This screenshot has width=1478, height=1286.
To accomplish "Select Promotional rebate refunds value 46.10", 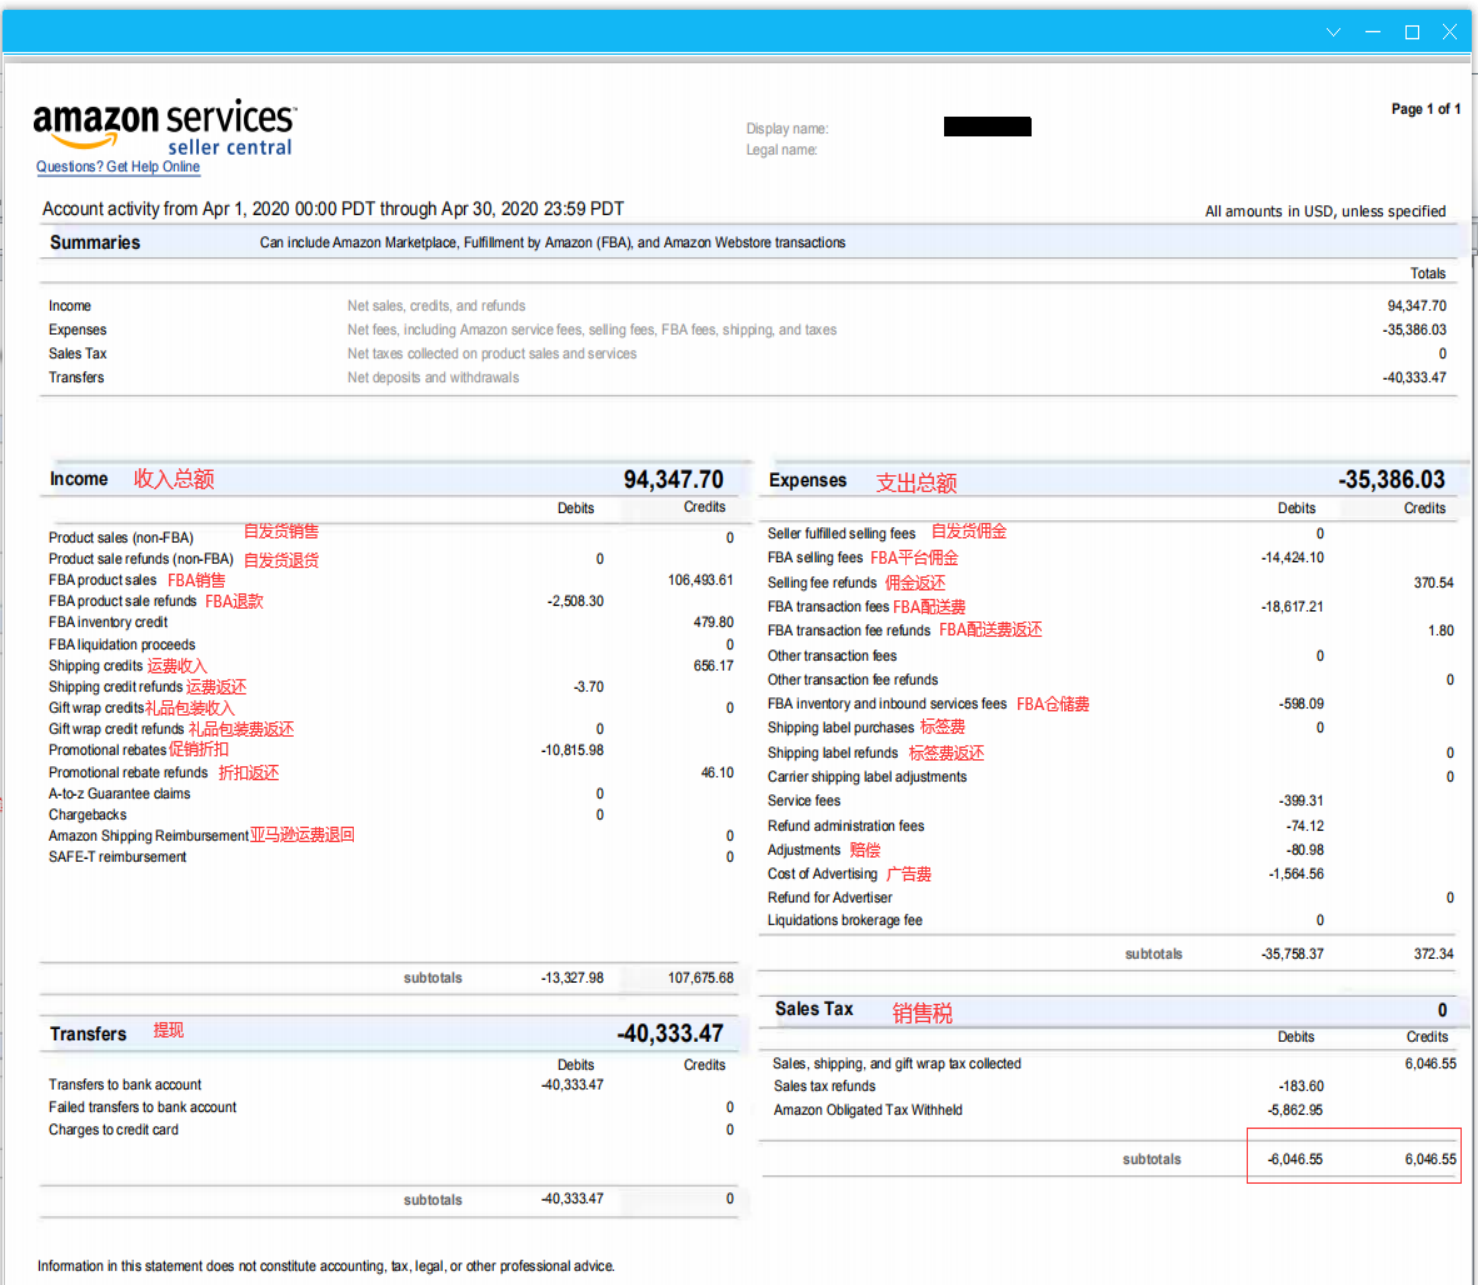I will [717, 773].
